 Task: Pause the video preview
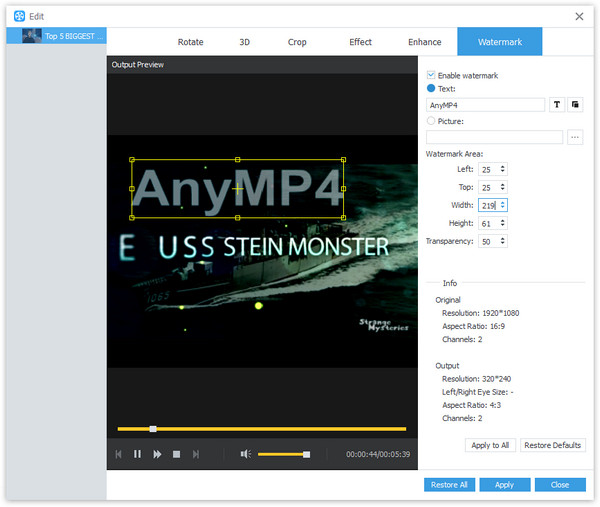pyautogui.click(x=137, y=454)
